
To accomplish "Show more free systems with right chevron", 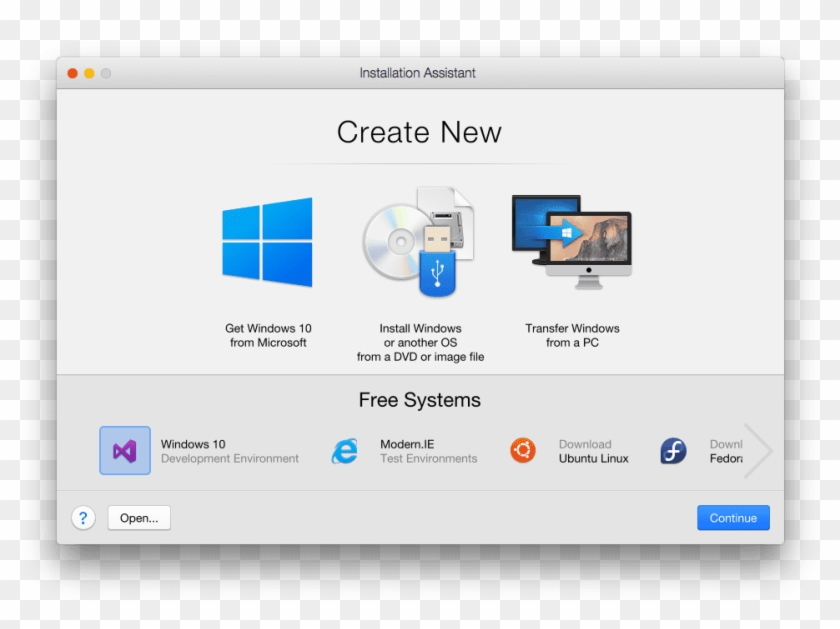I will [x=758, y=451].
